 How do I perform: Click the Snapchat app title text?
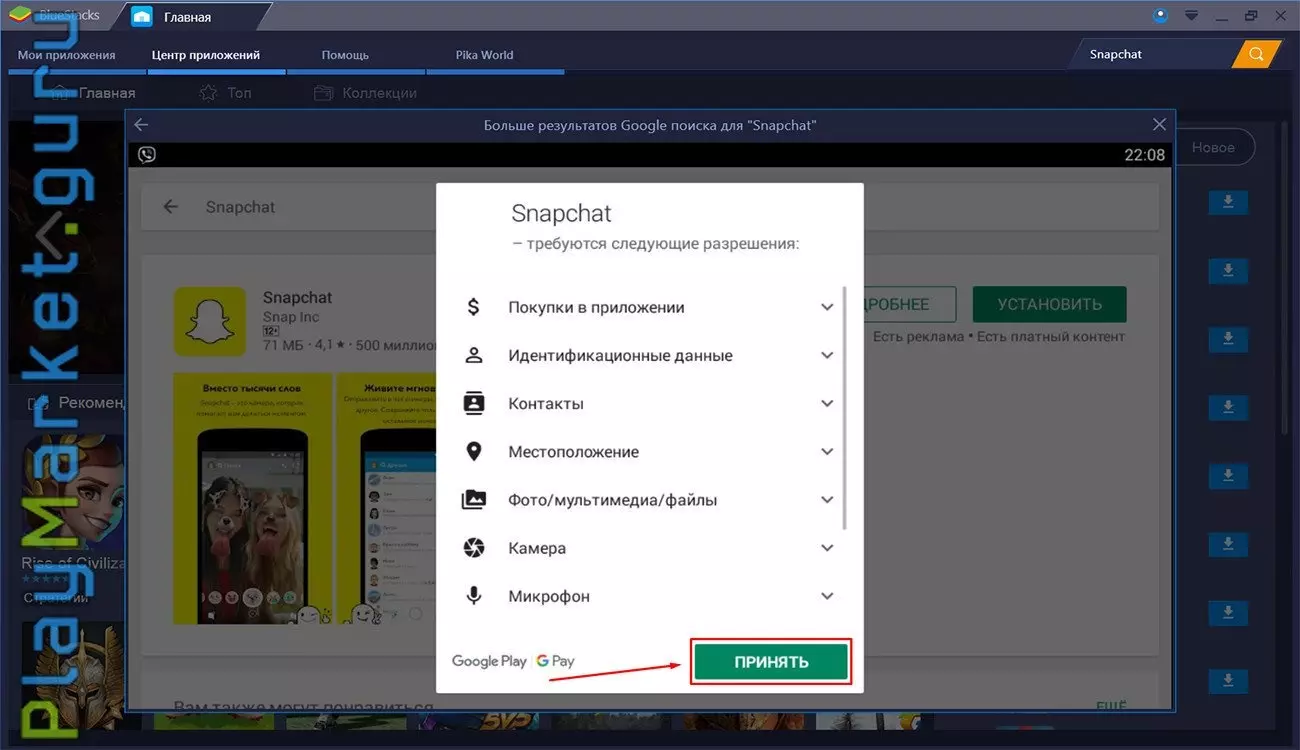coord(297,297)
